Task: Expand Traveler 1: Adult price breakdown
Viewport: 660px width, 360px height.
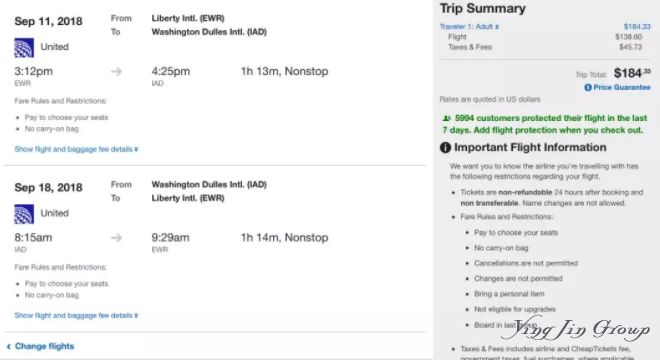Action: click(x=469, y=27)
